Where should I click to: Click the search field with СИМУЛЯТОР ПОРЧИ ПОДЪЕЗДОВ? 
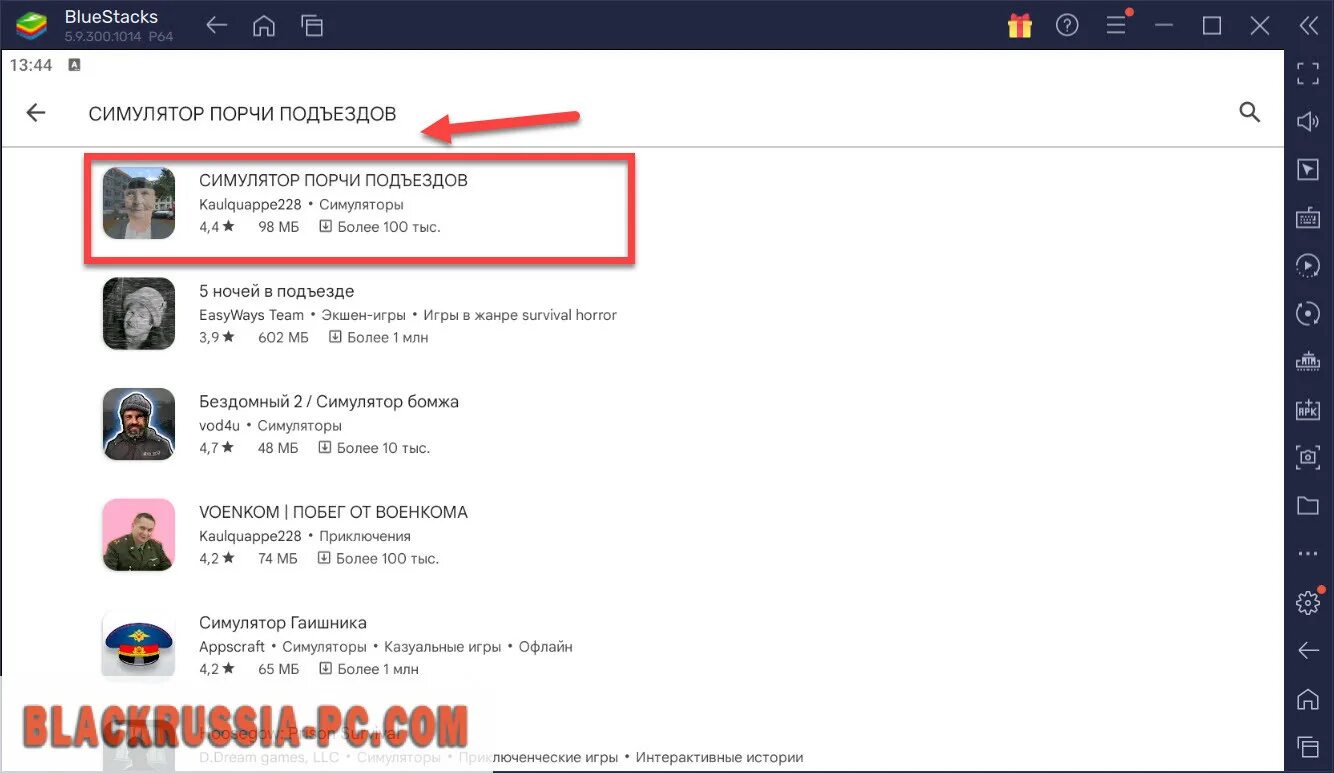[242, 114]
